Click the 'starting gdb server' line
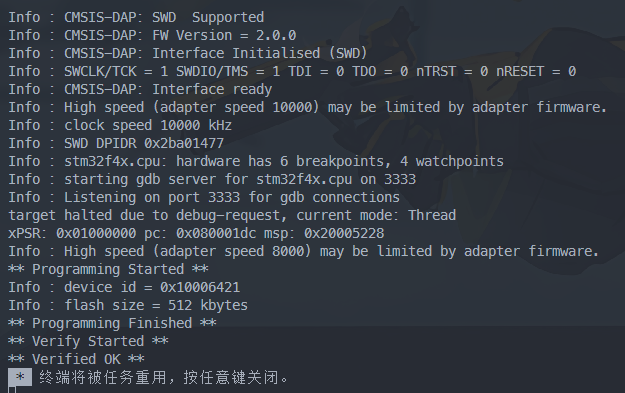Image resolution: width=625 pixels, height=393 pixels. [x=212, y=179]
